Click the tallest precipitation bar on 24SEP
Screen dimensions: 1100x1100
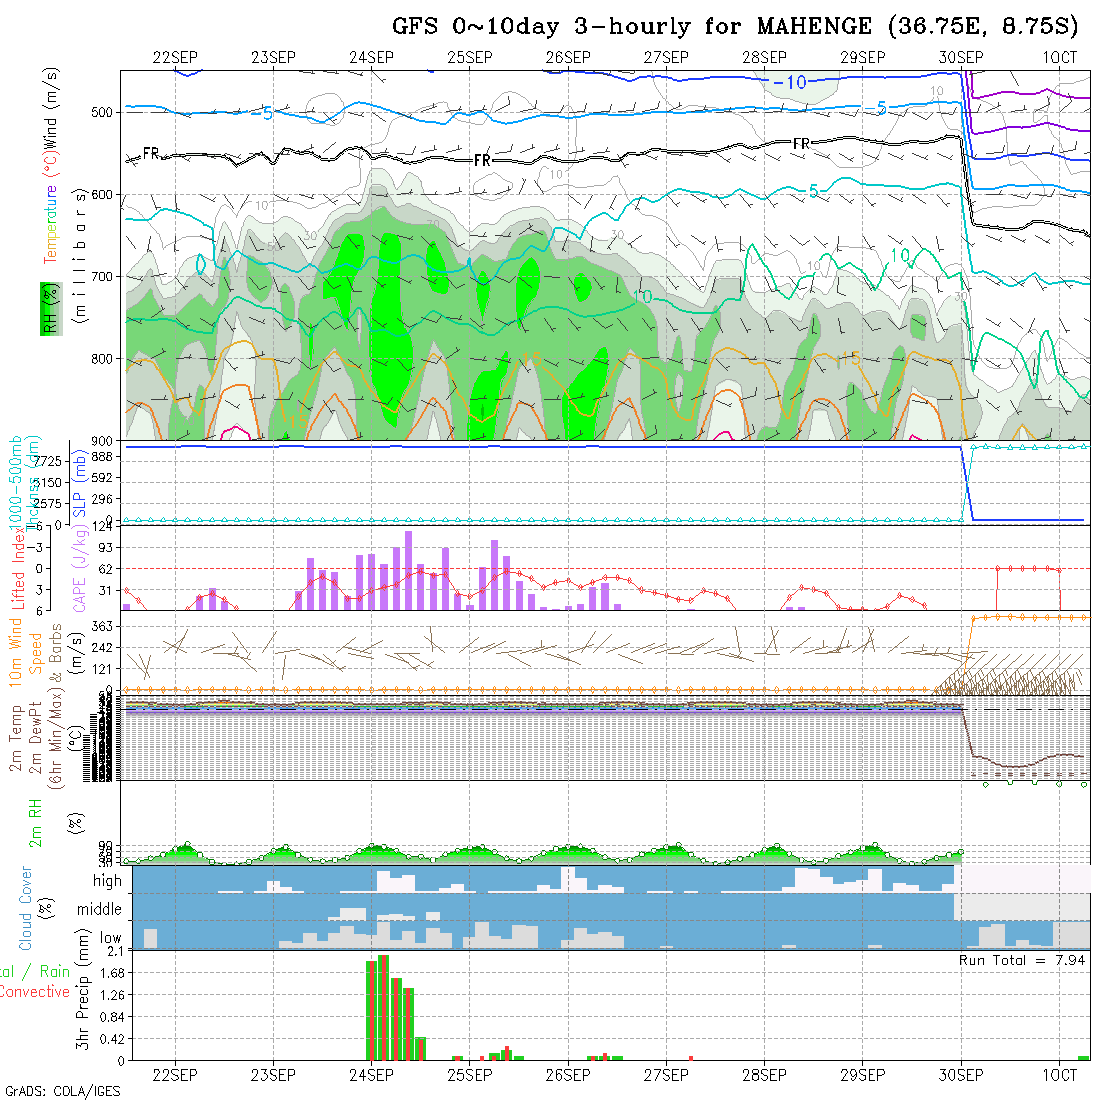[x=383, y=1007]
